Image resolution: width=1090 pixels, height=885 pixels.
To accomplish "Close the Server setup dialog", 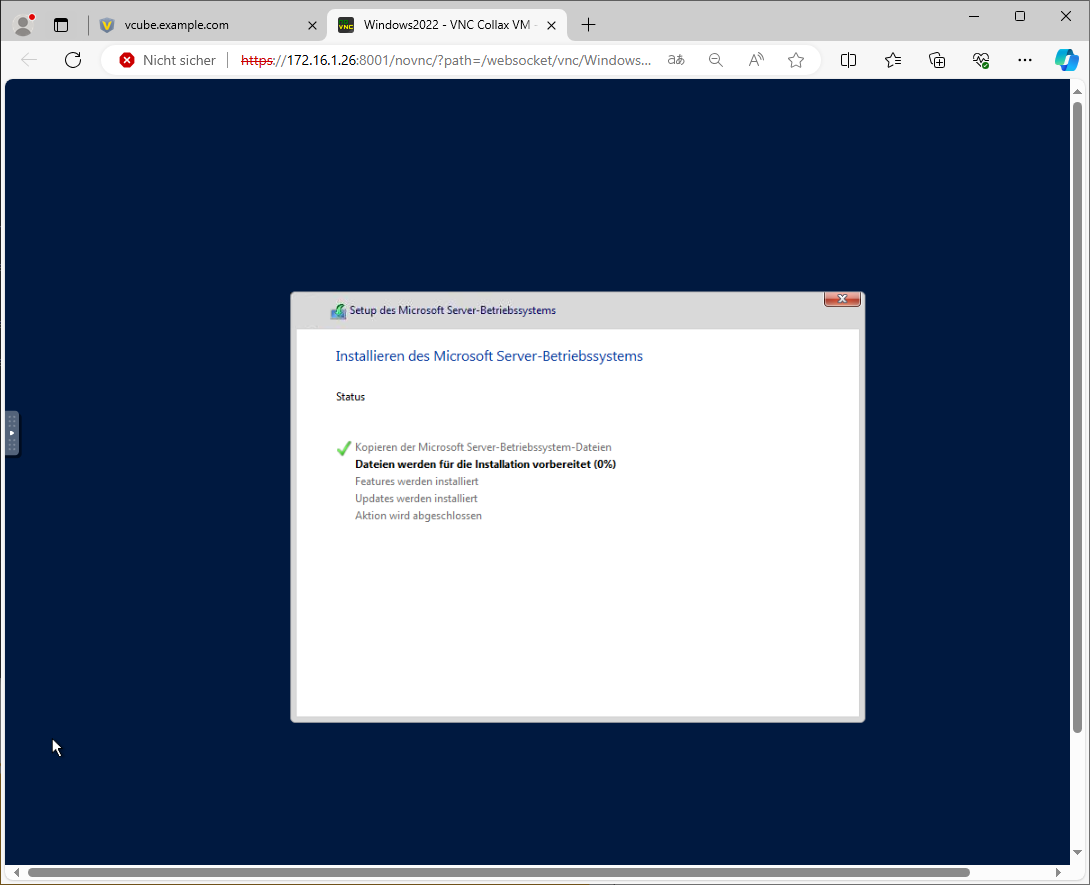I will coord(842,299).
